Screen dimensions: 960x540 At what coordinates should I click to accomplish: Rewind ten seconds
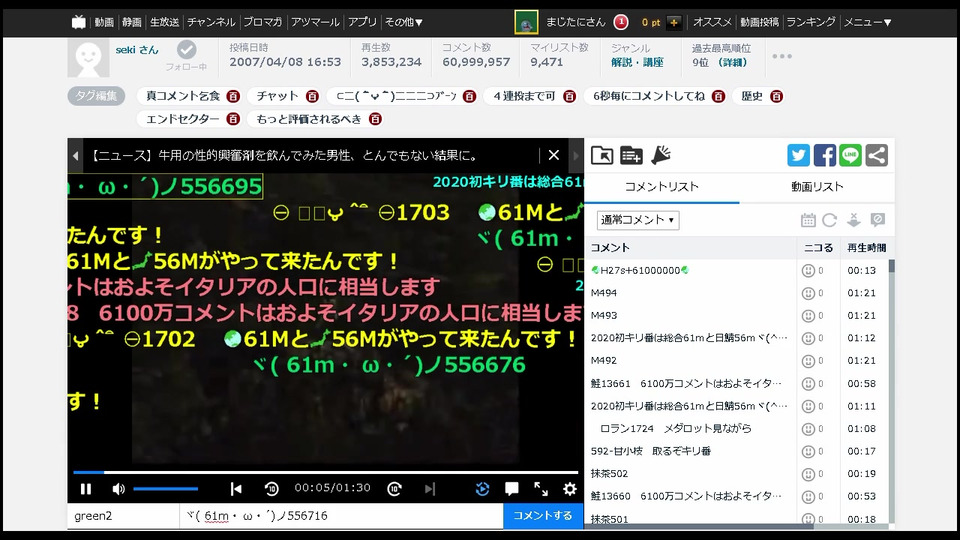[x=271, y=489]
